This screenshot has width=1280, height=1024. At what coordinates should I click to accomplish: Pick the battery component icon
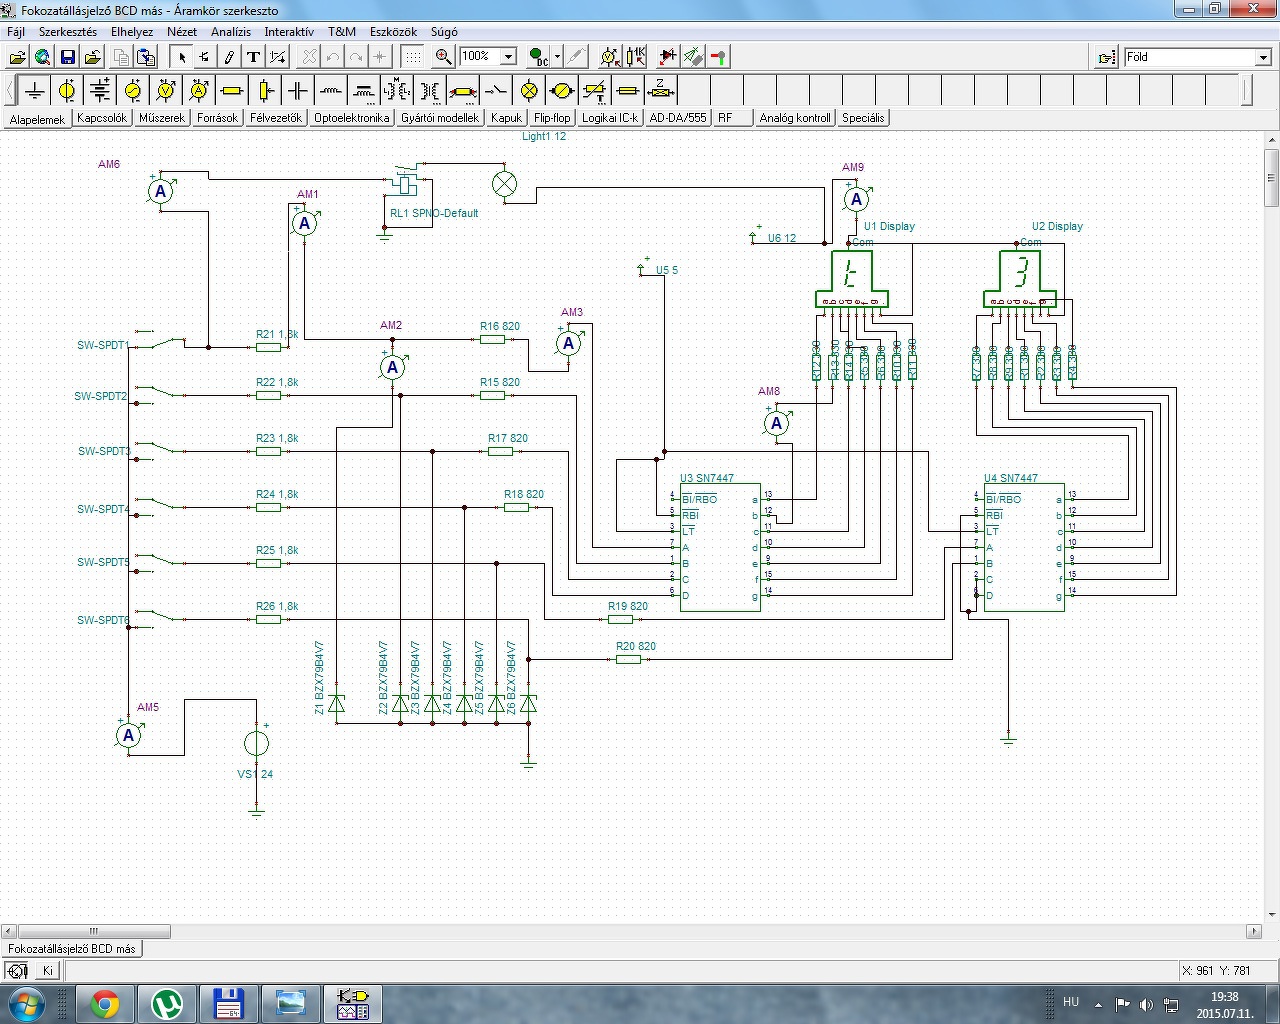pos(100,91)
